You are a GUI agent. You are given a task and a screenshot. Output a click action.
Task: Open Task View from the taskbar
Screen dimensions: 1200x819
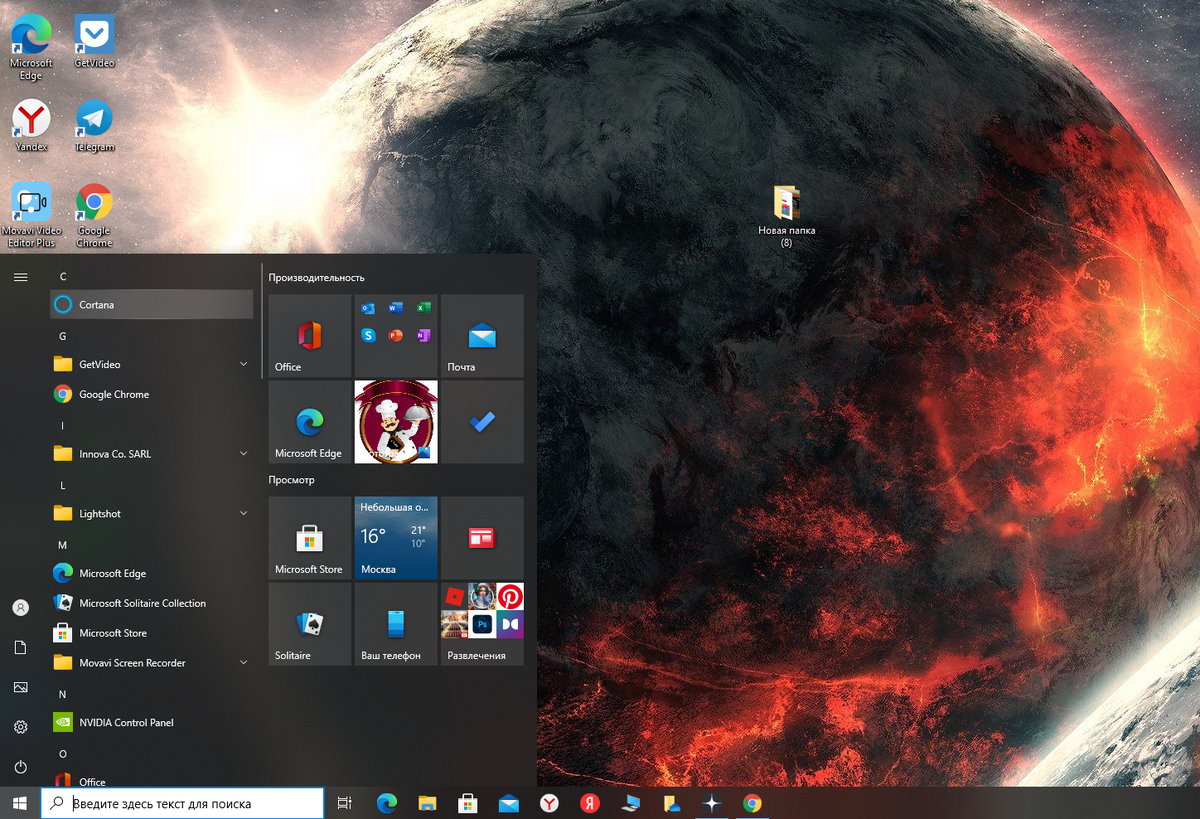click(344, 803)
